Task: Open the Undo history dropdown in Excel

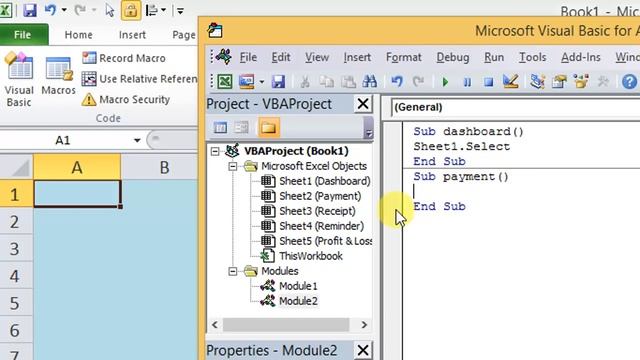Action: click(x=64, y=10)
